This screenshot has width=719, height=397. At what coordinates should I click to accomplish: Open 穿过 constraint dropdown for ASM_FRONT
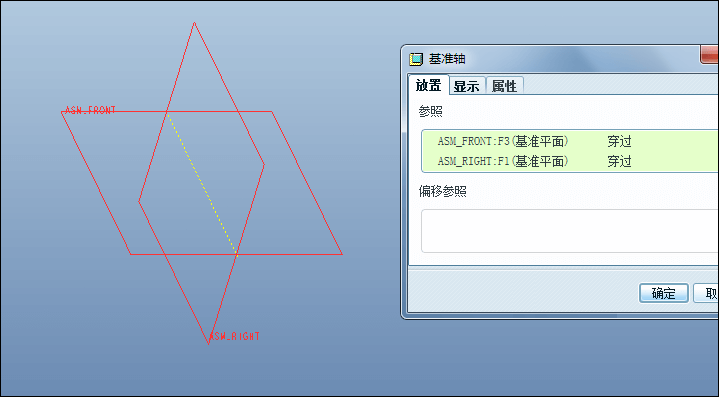pyautogui.click(x=619, y=141)
